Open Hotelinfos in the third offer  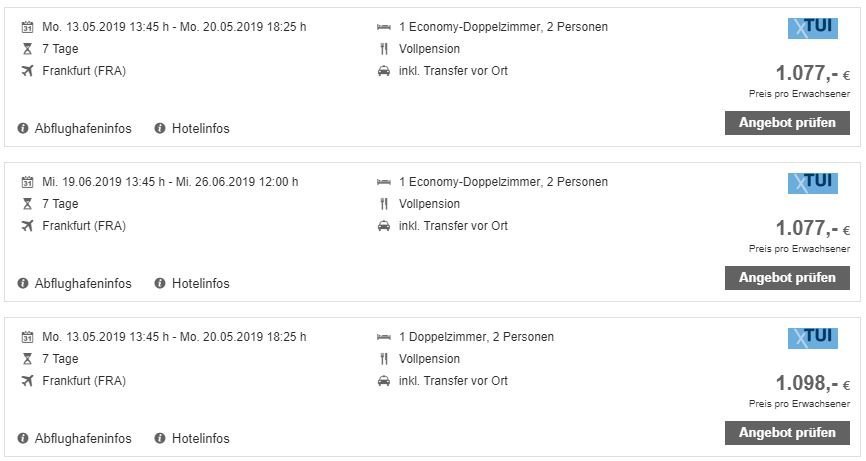200,439
